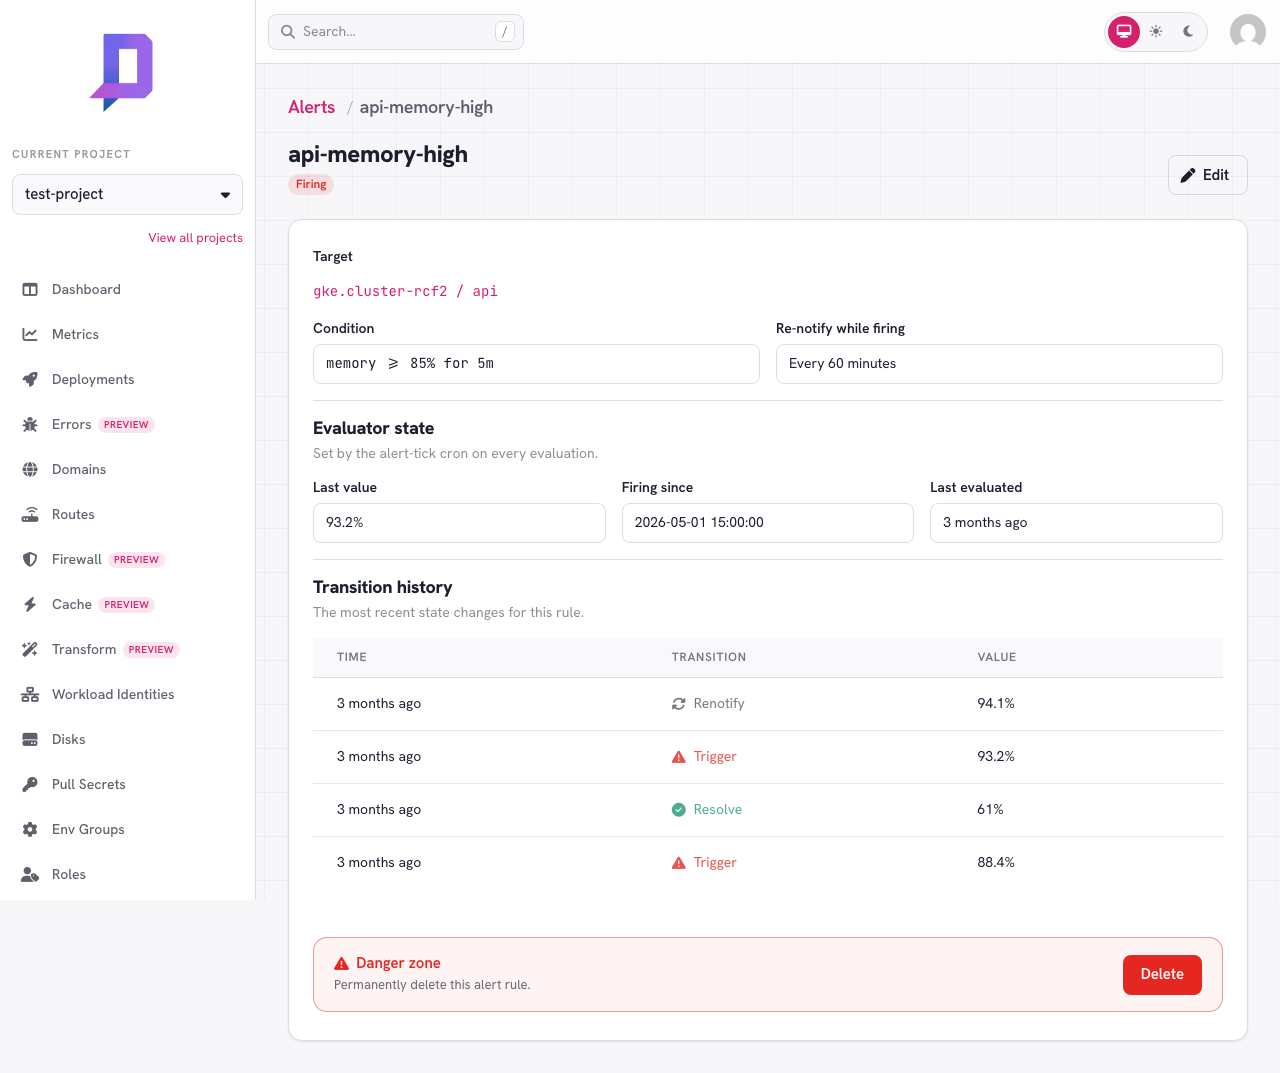Viewport: 1280px width, 1073px height.
Task: Click the Resolve green check icon
Action: 679,810
